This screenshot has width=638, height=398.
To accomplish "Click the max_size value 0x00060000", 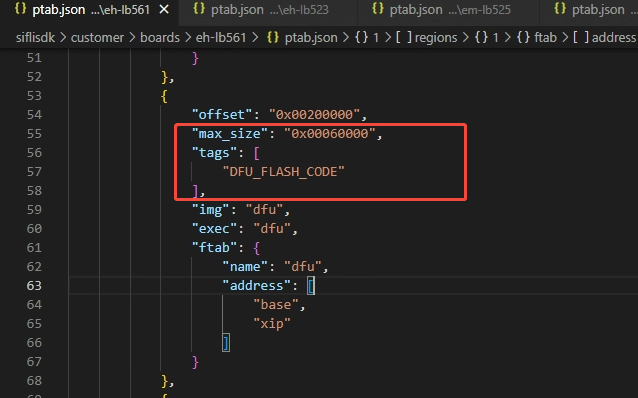I will [x=330, y=133].
